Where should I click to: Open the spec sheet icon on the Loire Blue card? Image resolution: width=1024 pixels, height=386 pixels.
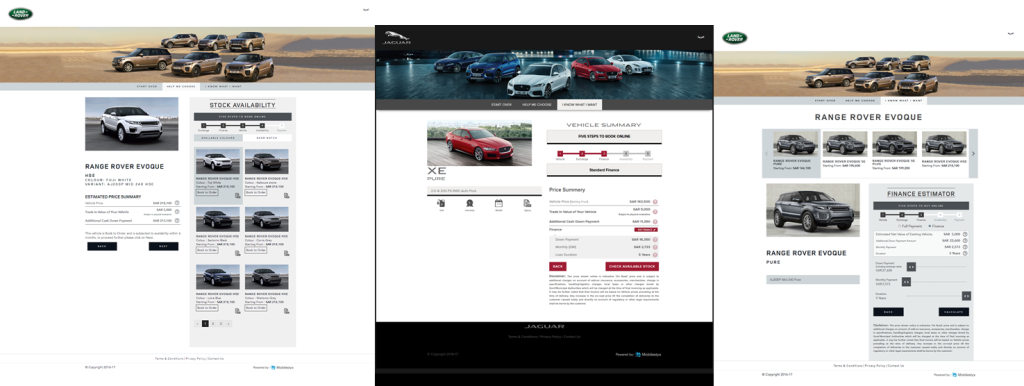tap(238, 310)
